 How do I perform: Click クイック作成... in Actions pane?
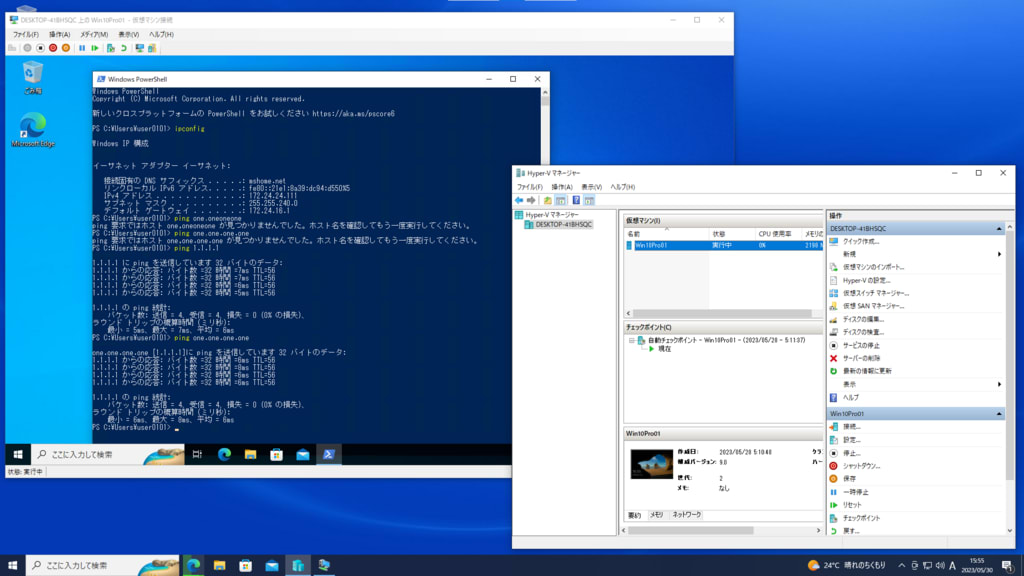(x=861, y=242)
